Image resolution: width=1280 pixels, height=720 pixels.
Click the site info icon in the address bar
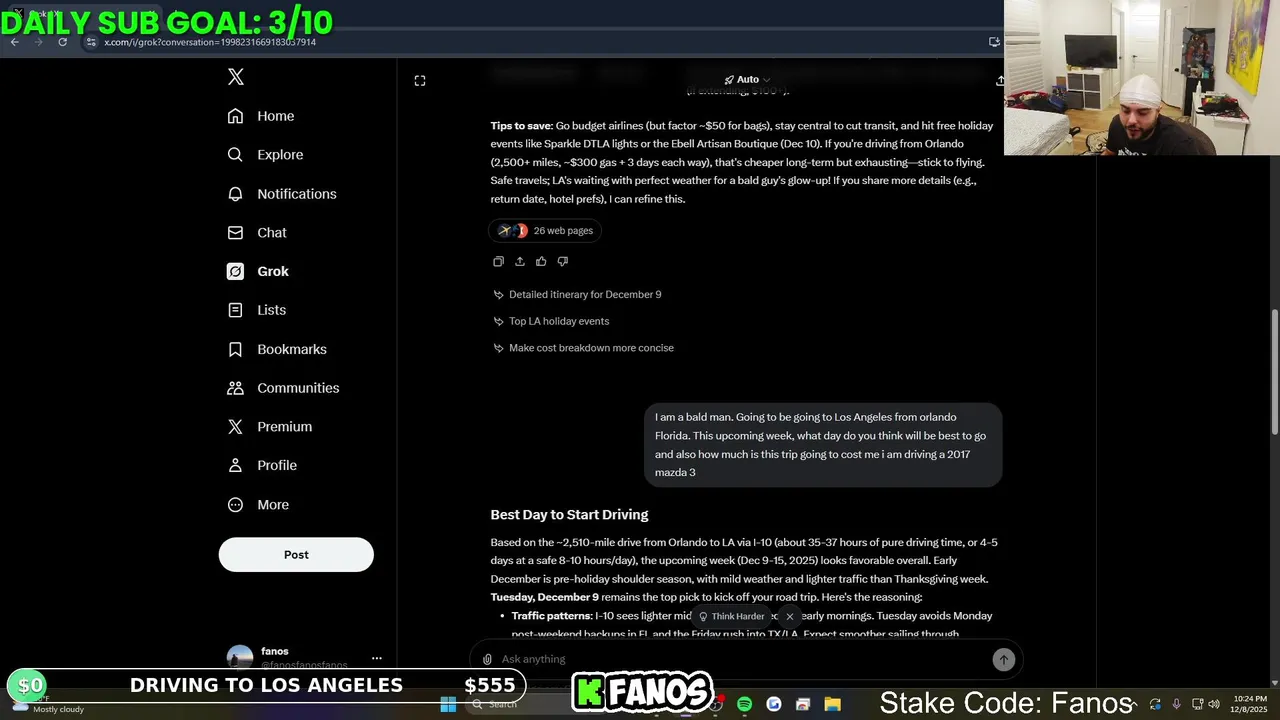(x=90, y=42)
